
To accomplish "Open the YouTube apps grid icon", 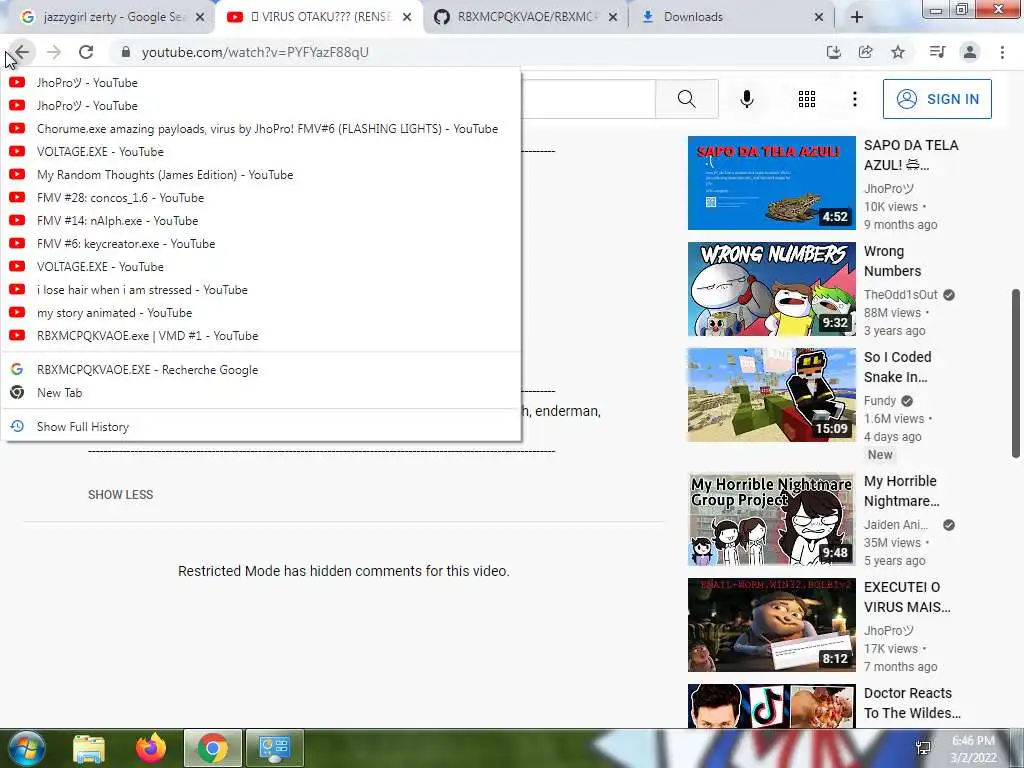I will pos(807,99).
